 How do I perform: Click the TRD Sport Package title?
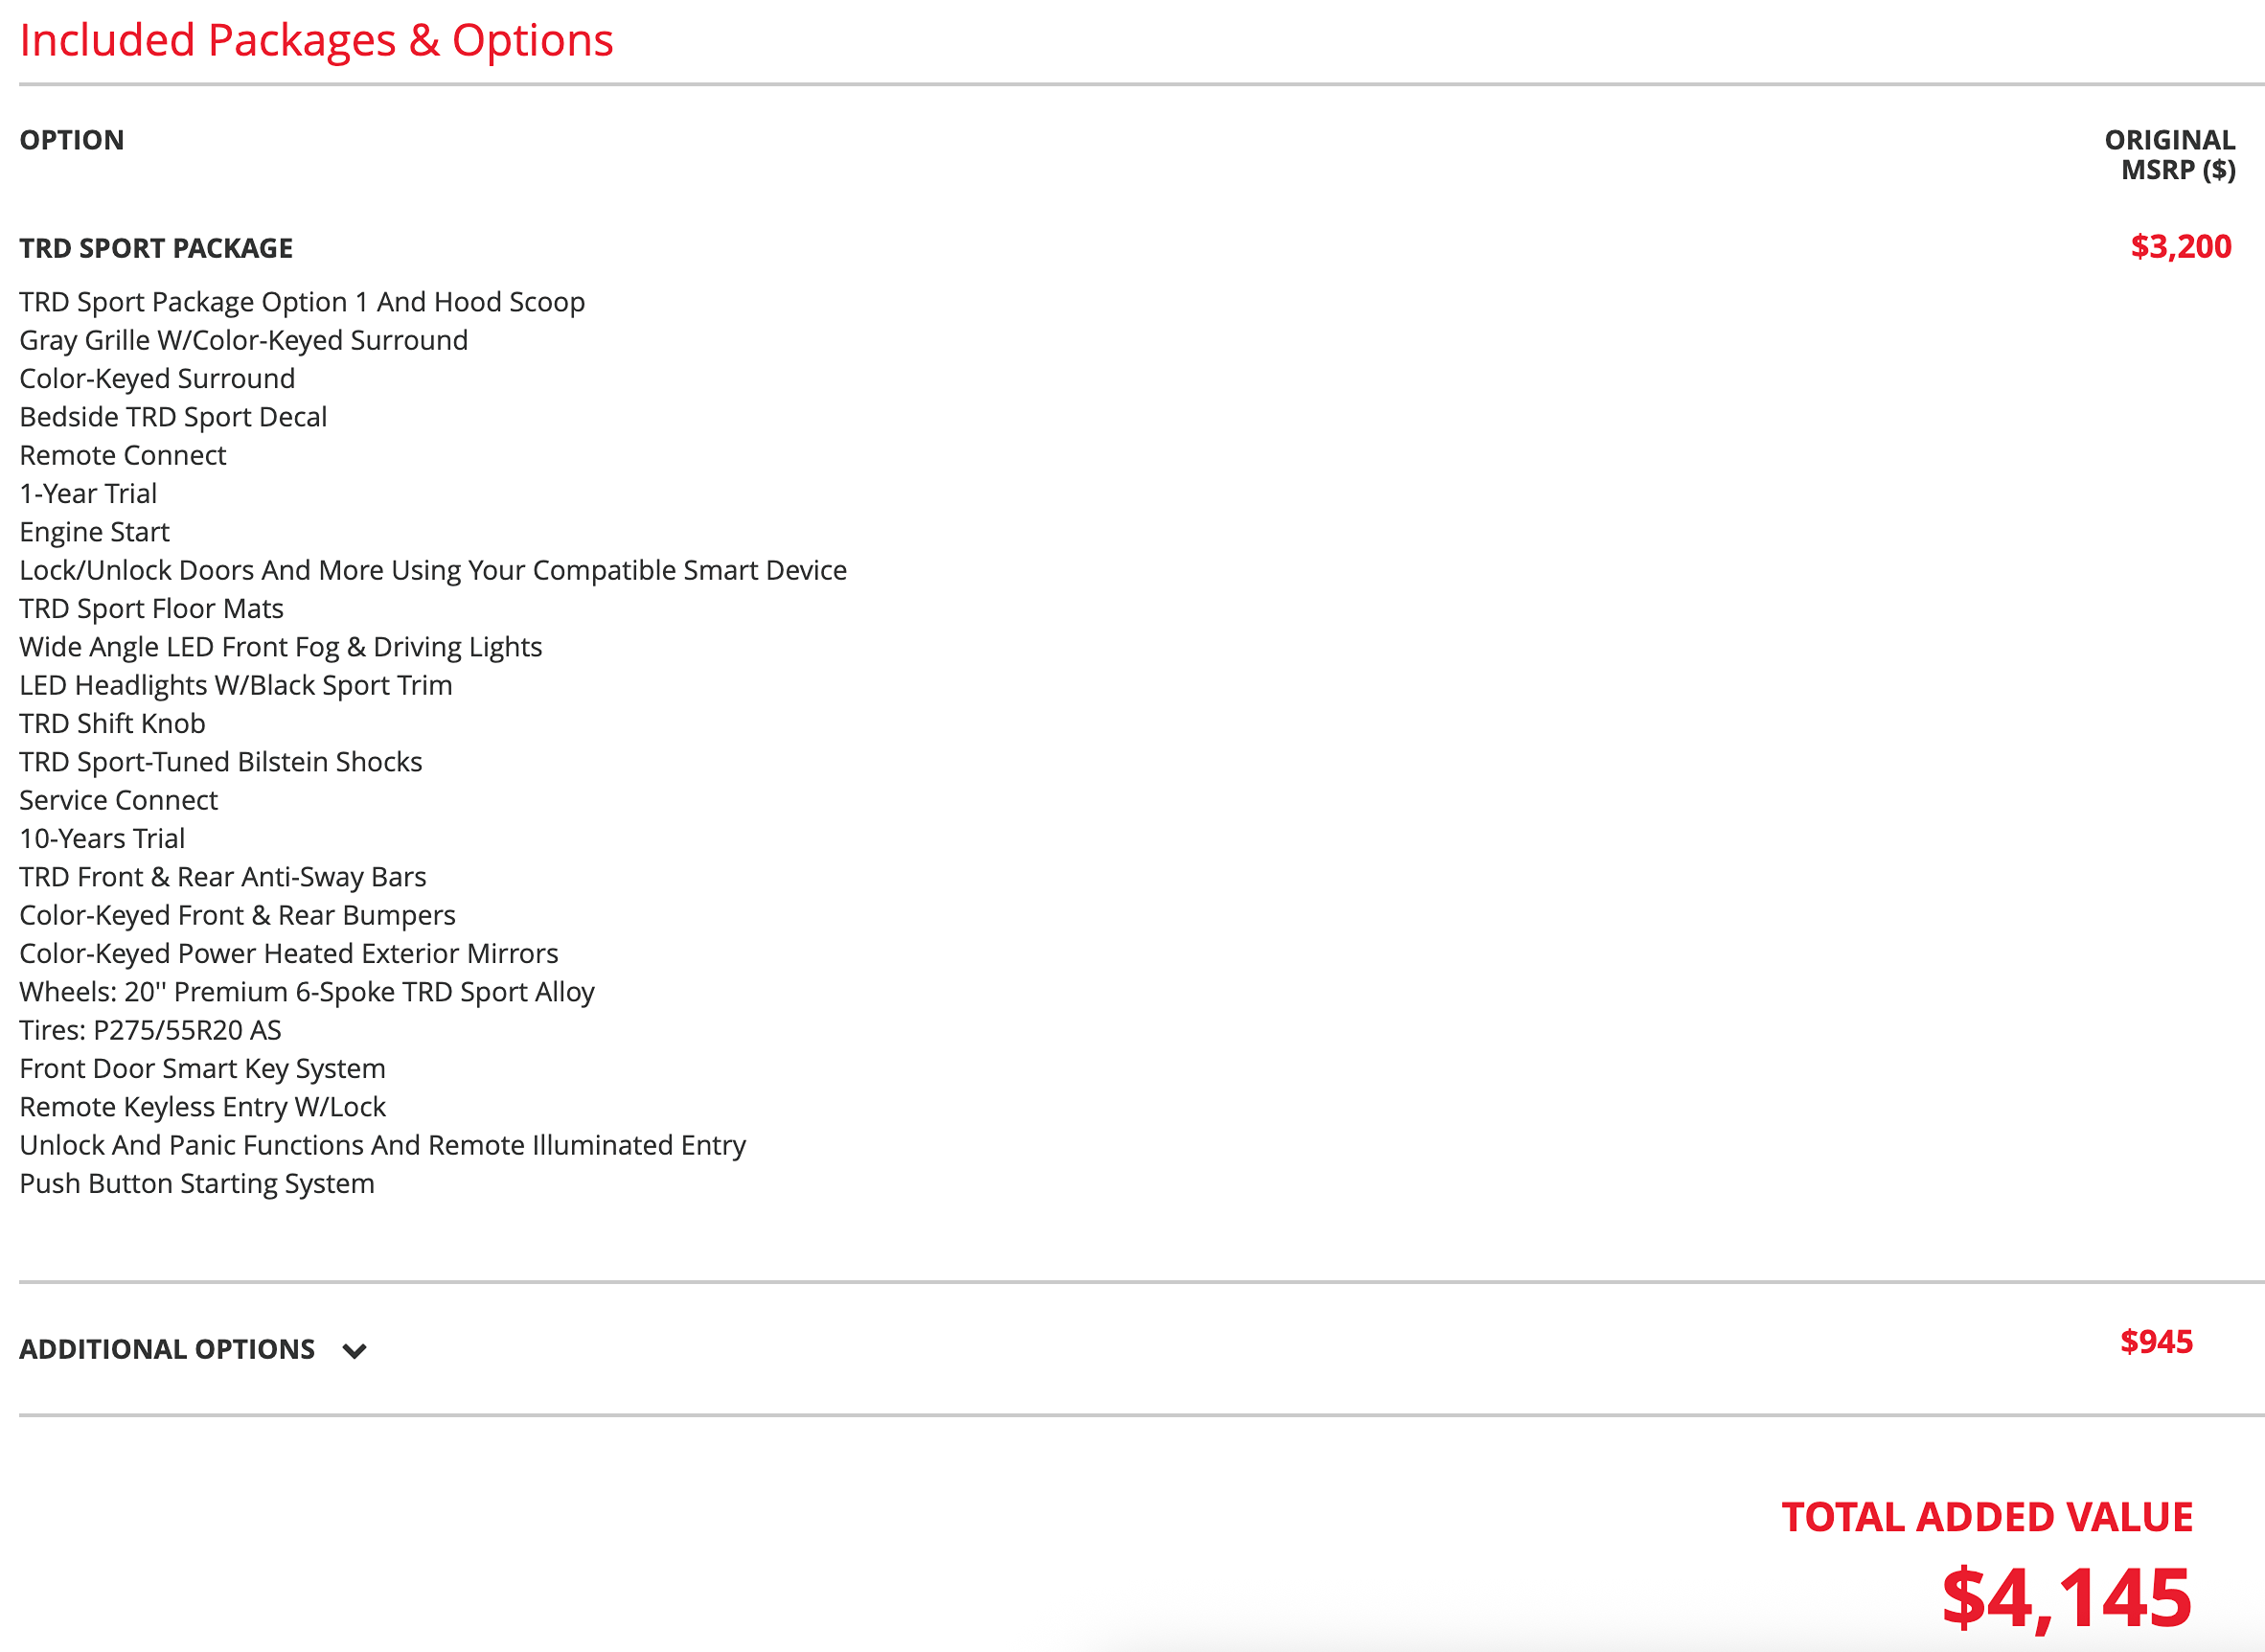[156, 248]
